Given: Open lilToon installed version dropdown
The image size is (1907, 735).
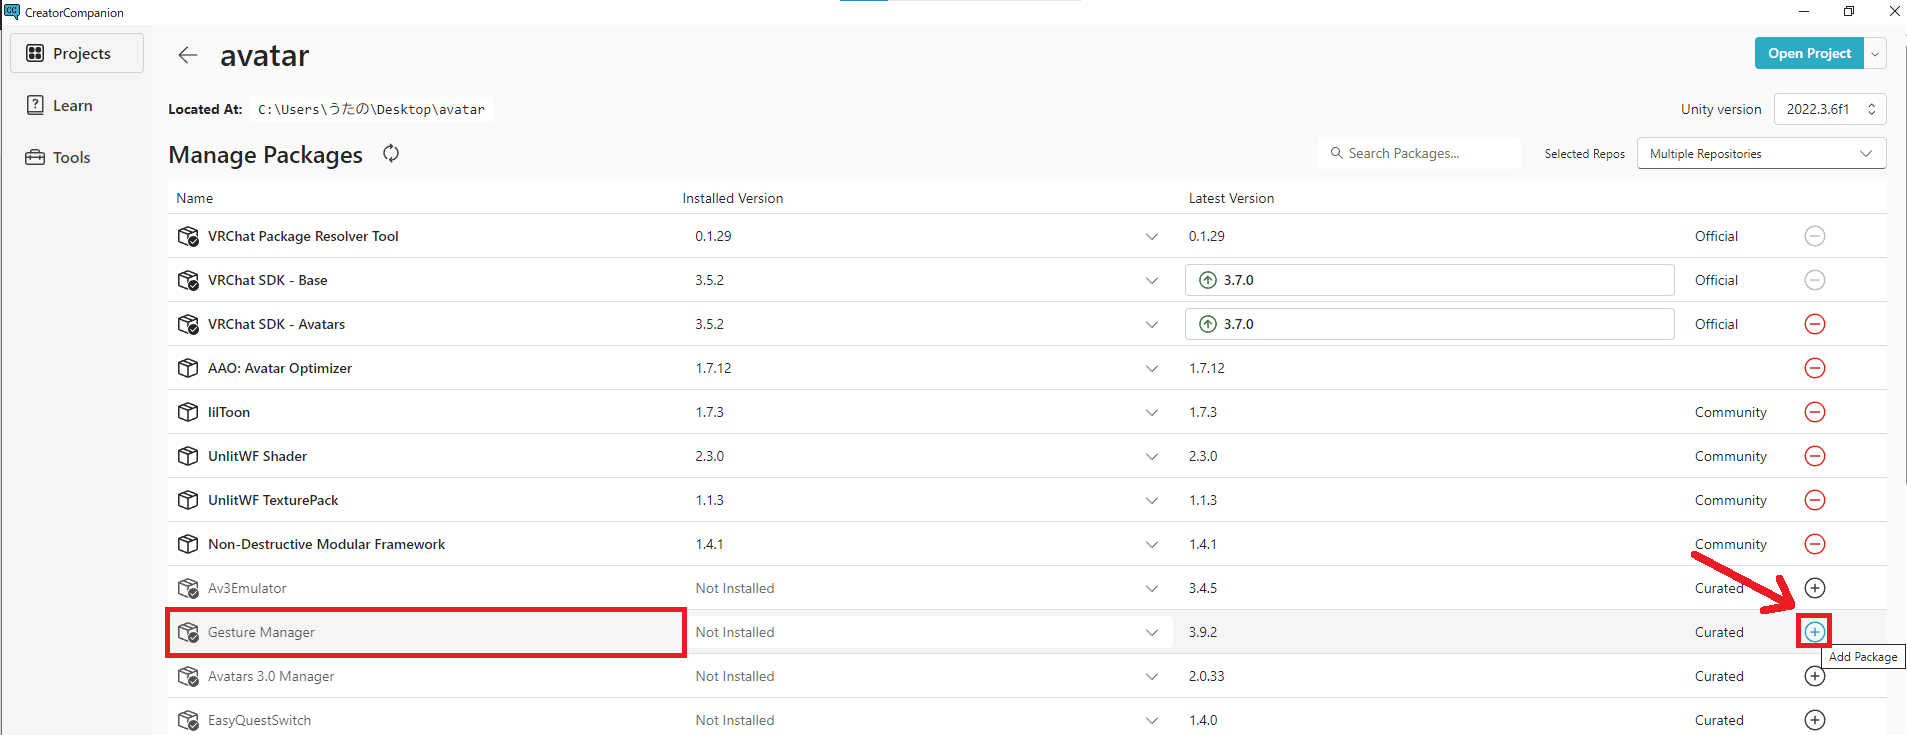Looking at the screenshot, I should point(1151,412).
